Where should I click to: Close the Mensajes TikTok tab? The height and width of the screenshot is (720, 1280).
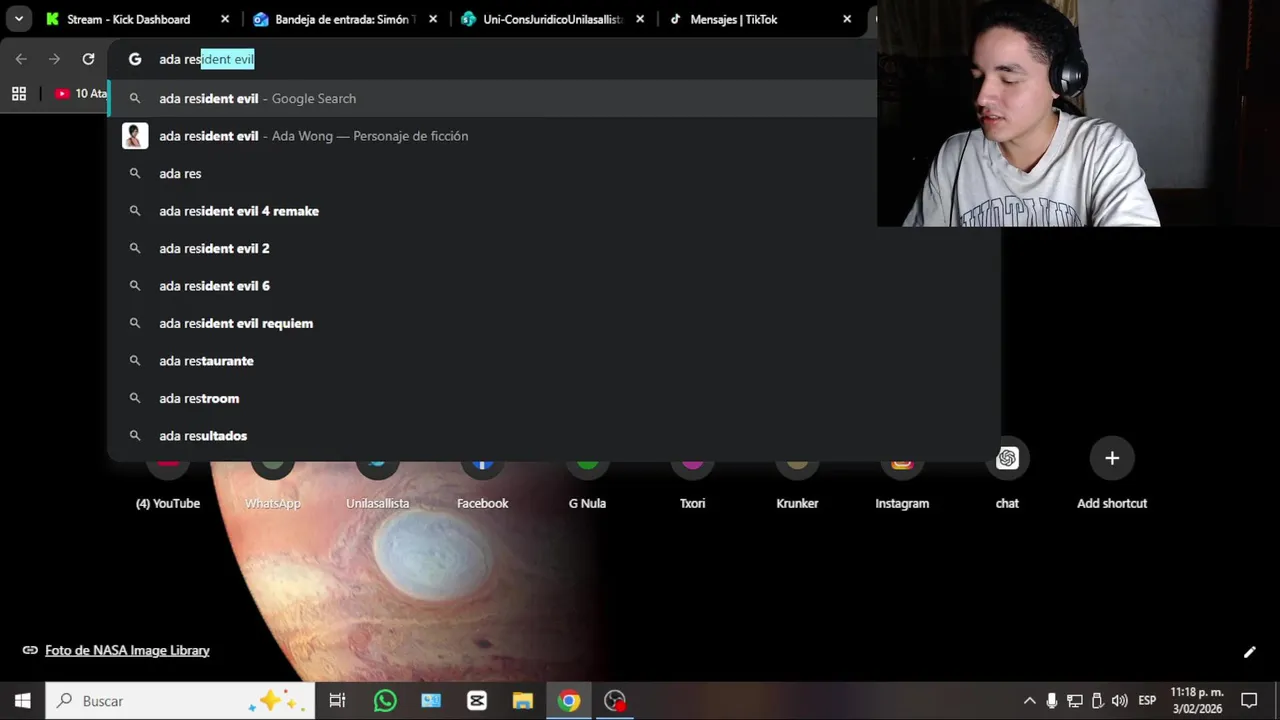847,19
